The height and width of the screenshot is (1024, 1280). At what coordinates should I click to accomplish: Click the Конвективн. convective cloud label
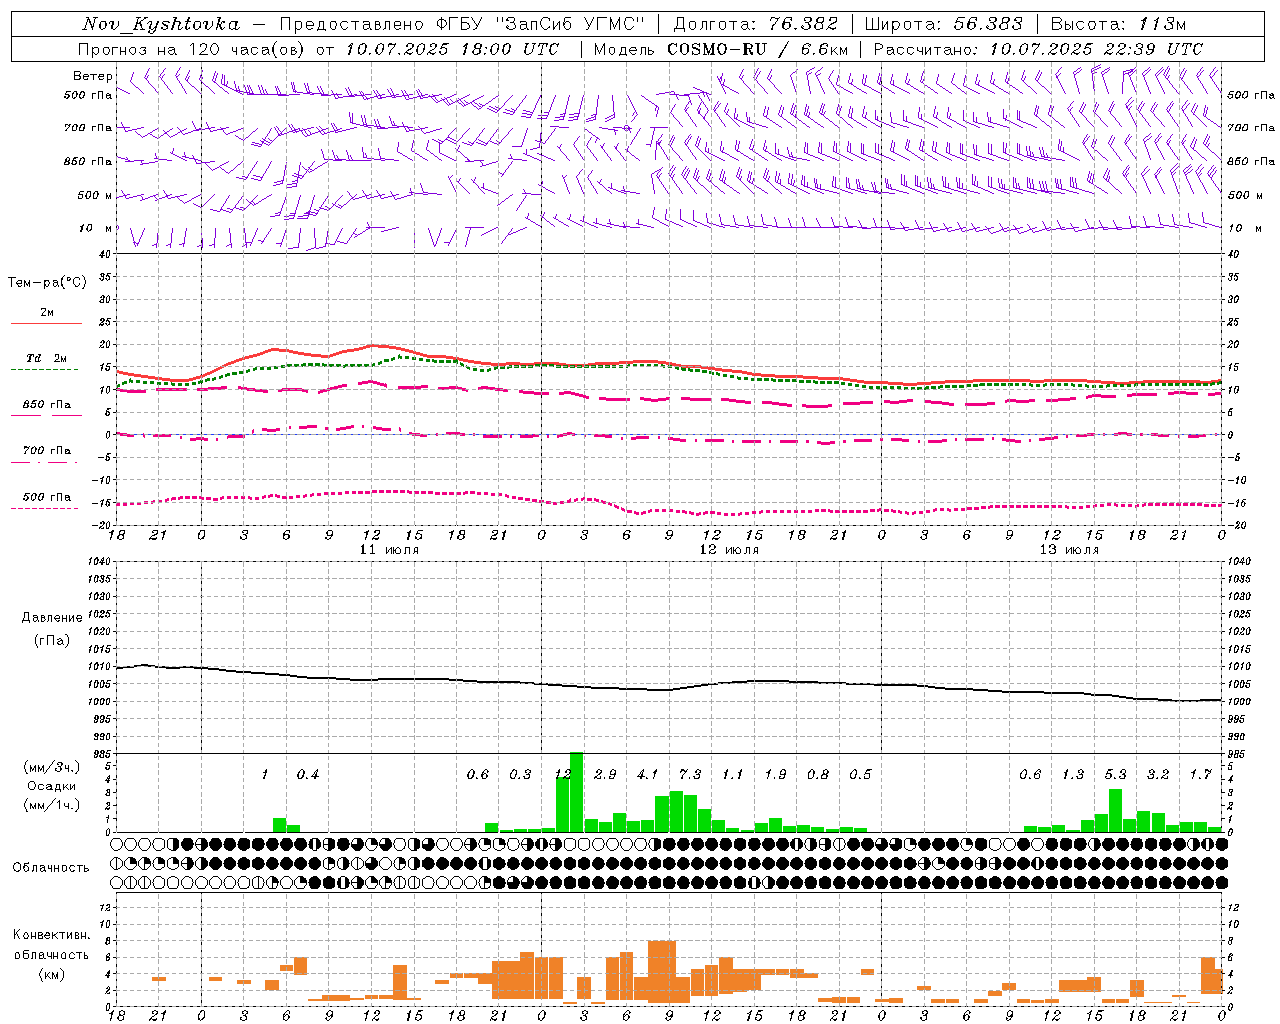[x=51, y=936]
